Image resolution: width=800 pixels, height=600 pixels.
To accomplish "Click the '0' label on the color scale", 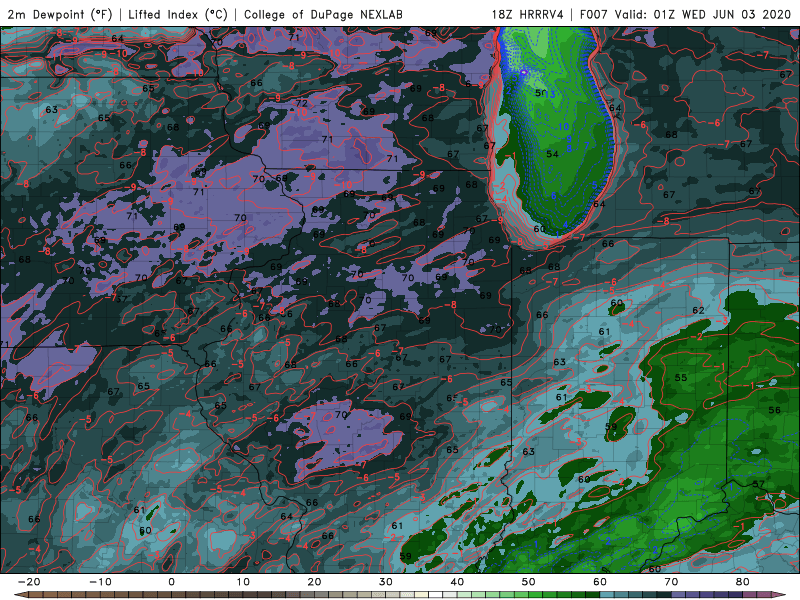I will (171, 582).
